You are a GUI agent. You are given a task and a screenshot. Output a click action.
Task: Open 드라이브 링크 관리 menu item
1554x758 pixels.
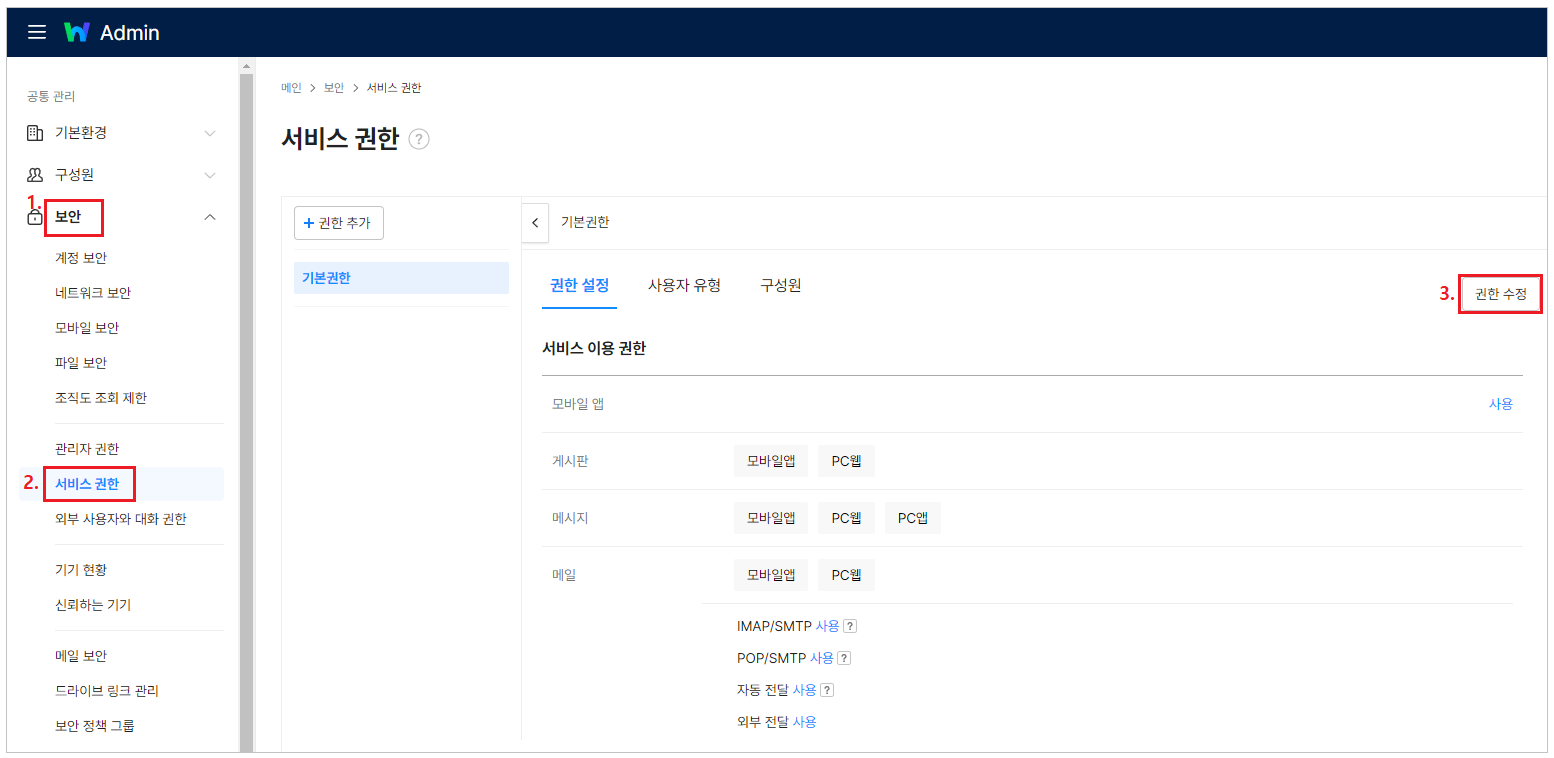[x=107, y=691]
